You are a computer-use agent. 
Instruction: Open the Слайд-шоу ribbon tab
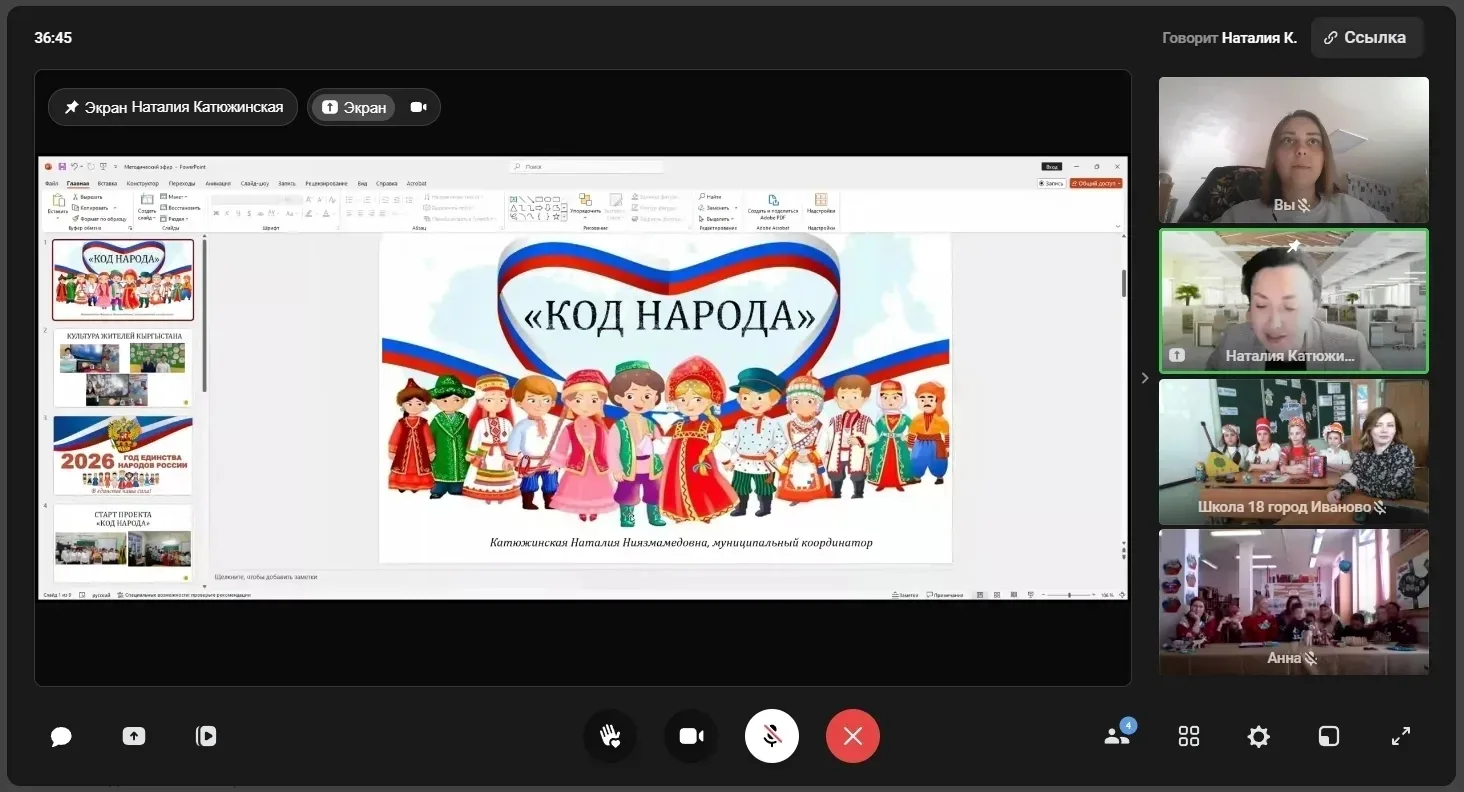(x=255, y=184)
